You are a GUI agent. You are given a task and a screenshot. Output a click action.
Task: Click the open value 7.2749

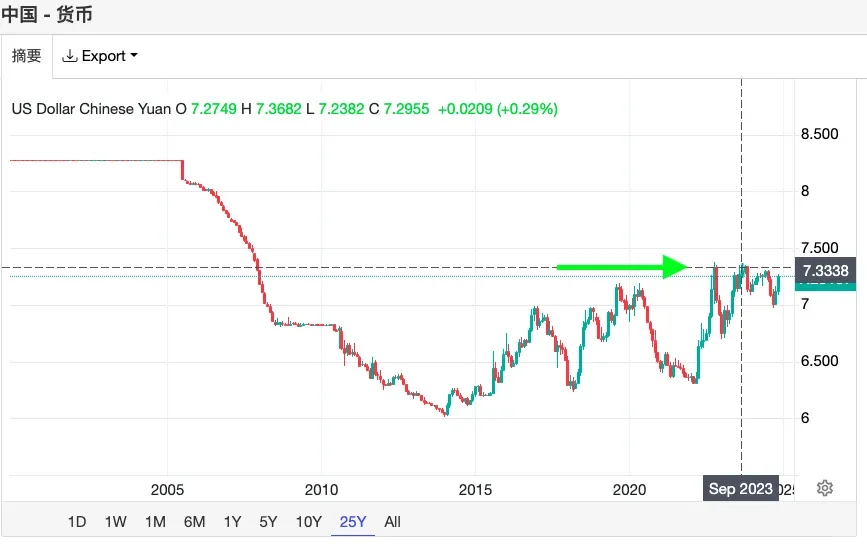pos(213,109)
